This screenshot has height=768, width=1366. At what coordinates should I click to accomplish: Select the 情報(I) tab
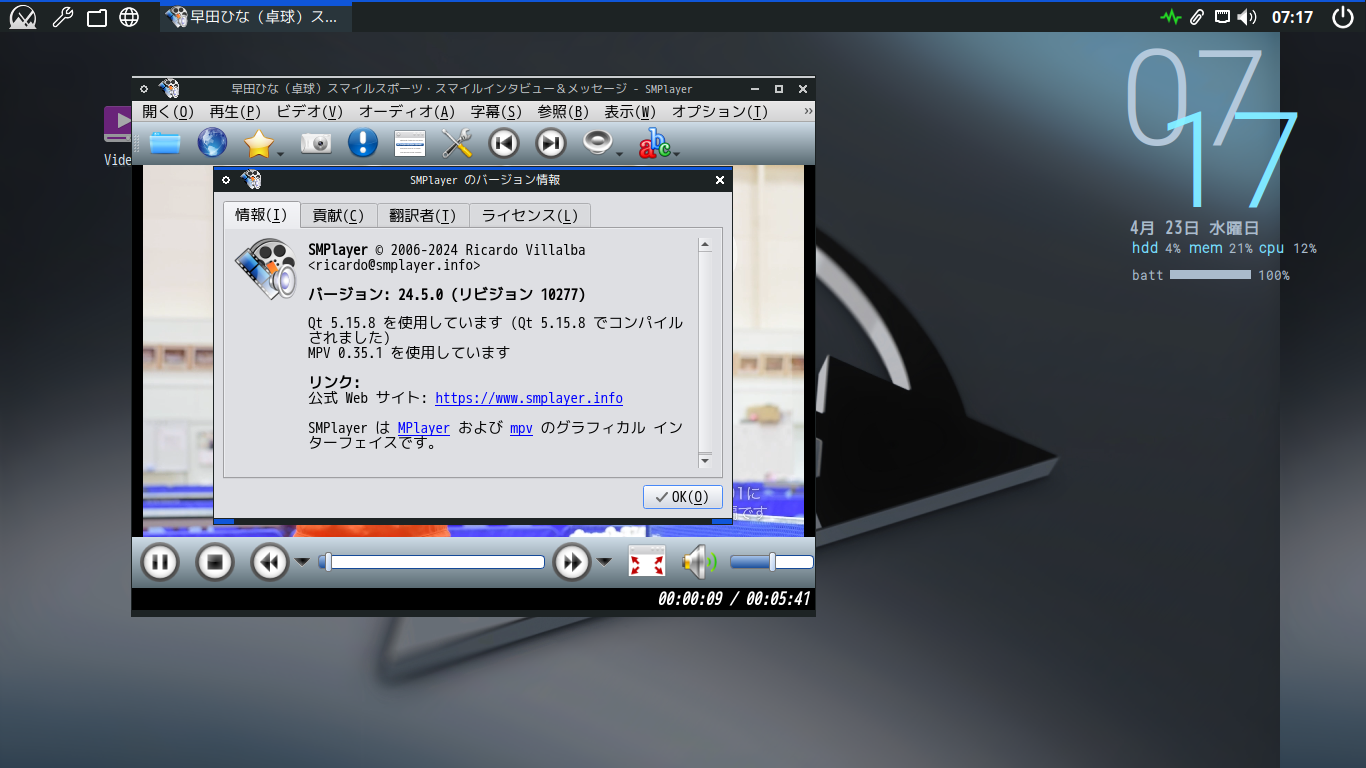(x=261, y=215)
